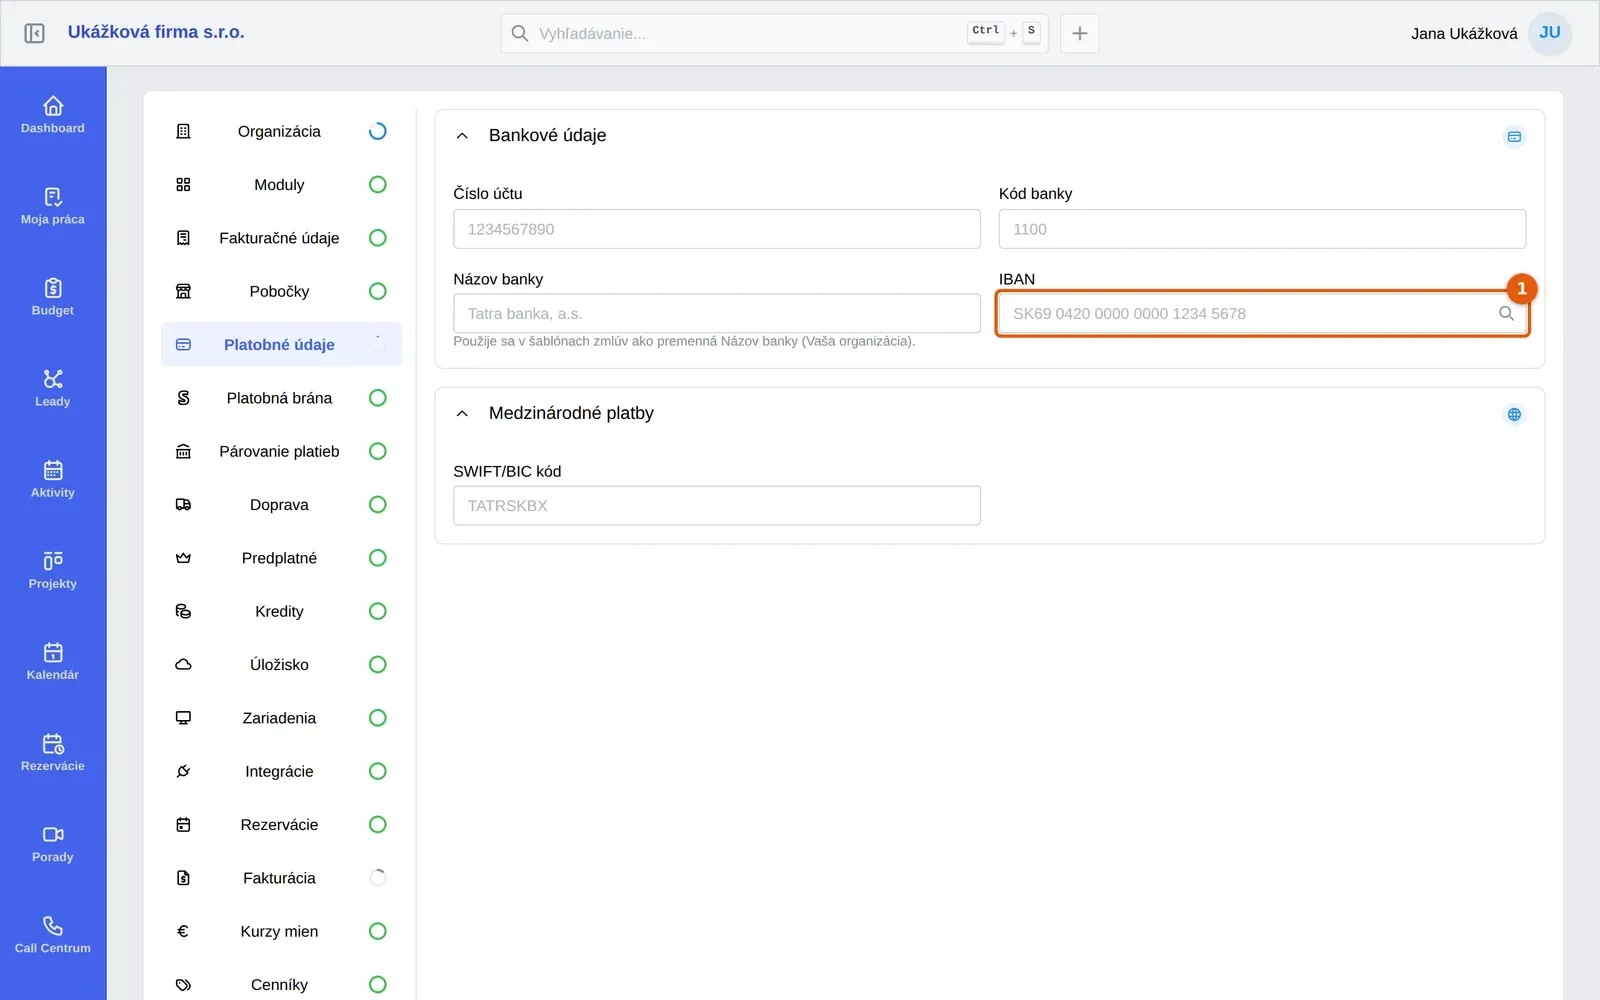Click the Kód banky input field
The image size is (1600, 1000).
[1262, 229]
